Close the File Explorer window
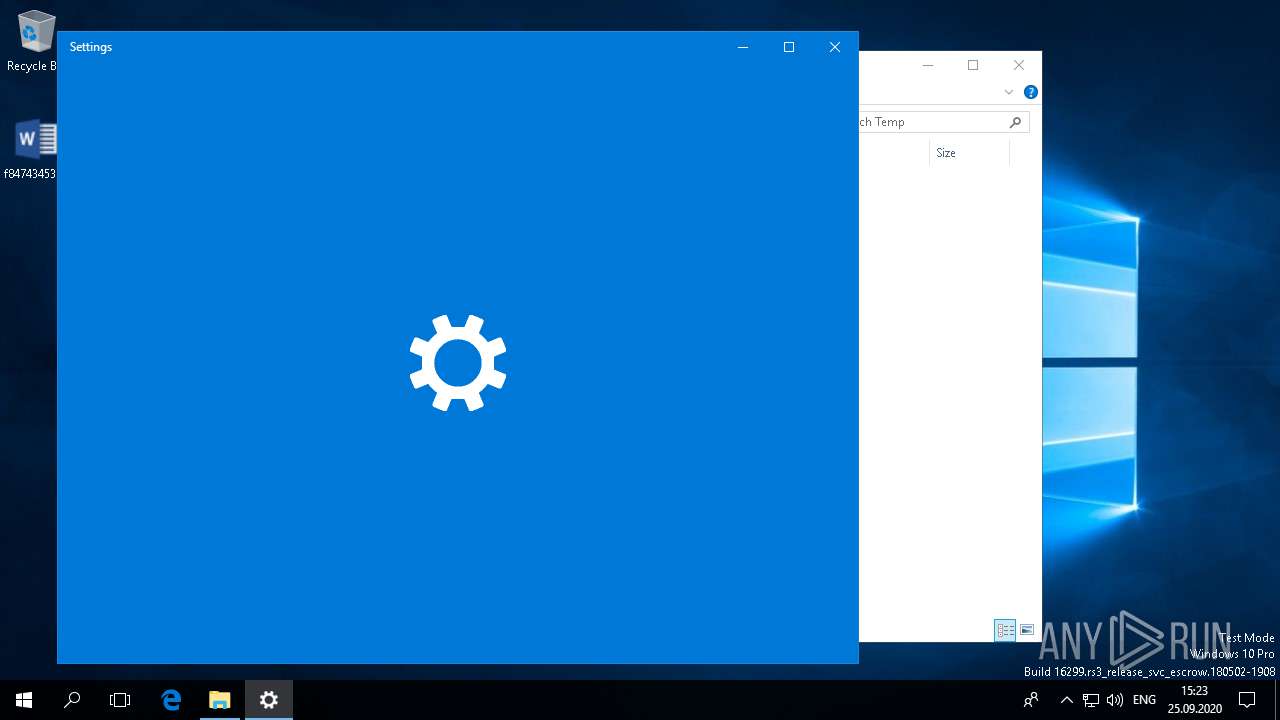This screenshot has height=720, width=1280. [x=1019, y=65]
